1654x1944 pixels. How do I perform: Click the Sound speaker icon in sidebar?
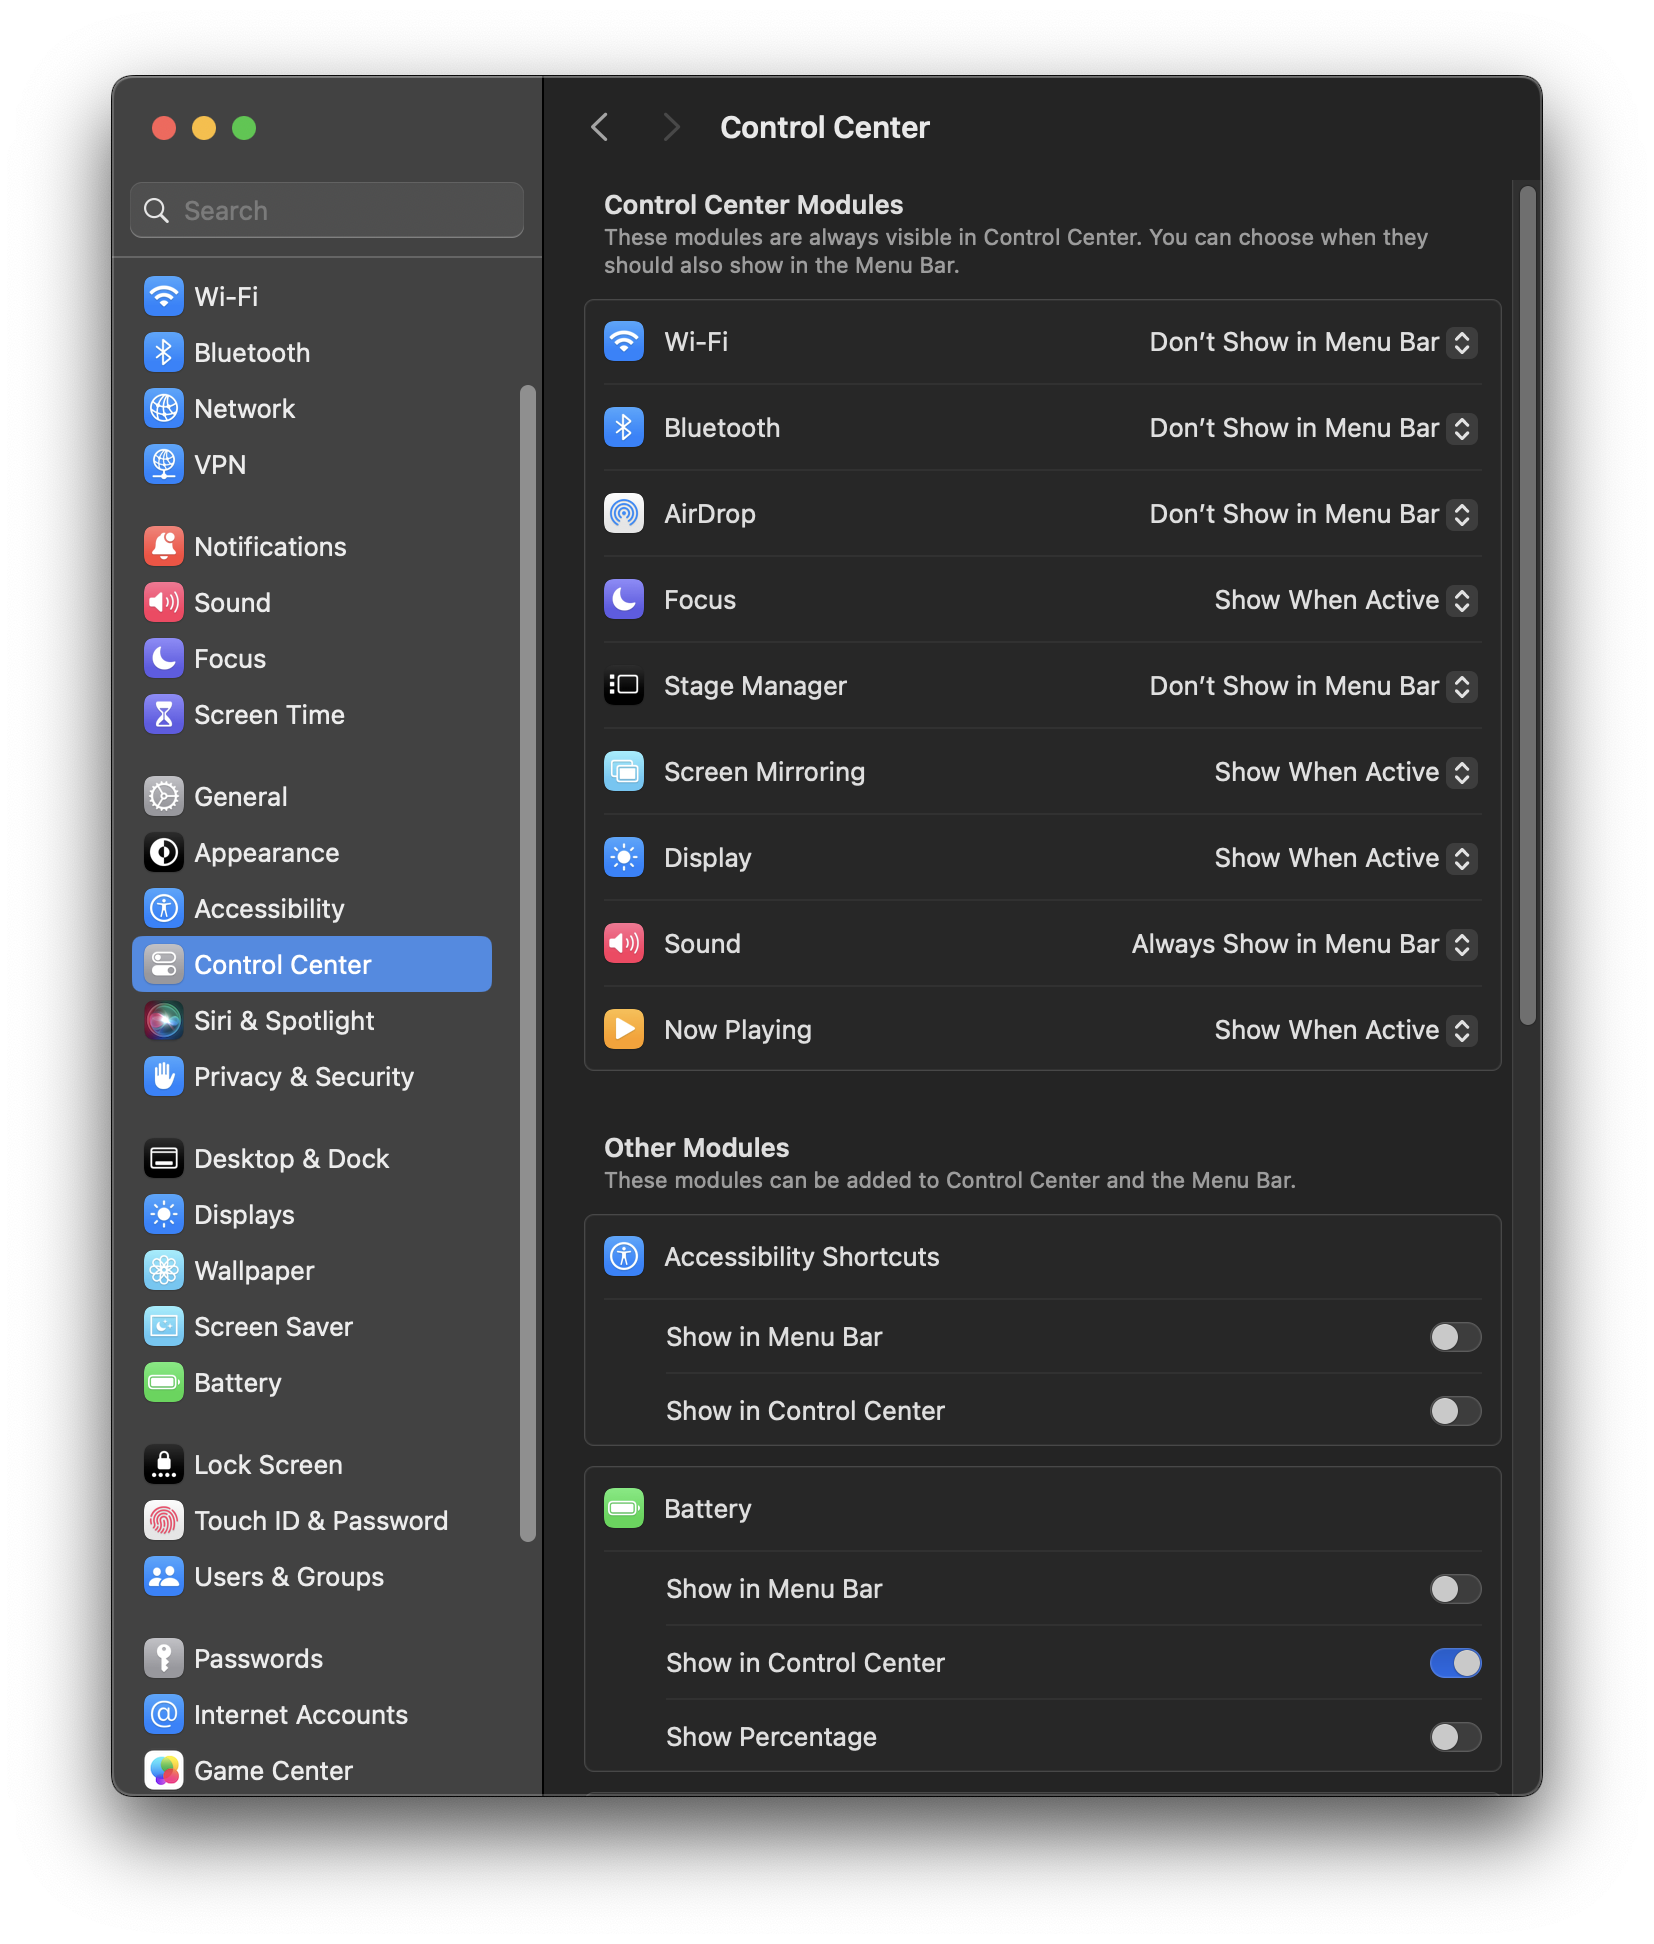(x=164, y=602)
